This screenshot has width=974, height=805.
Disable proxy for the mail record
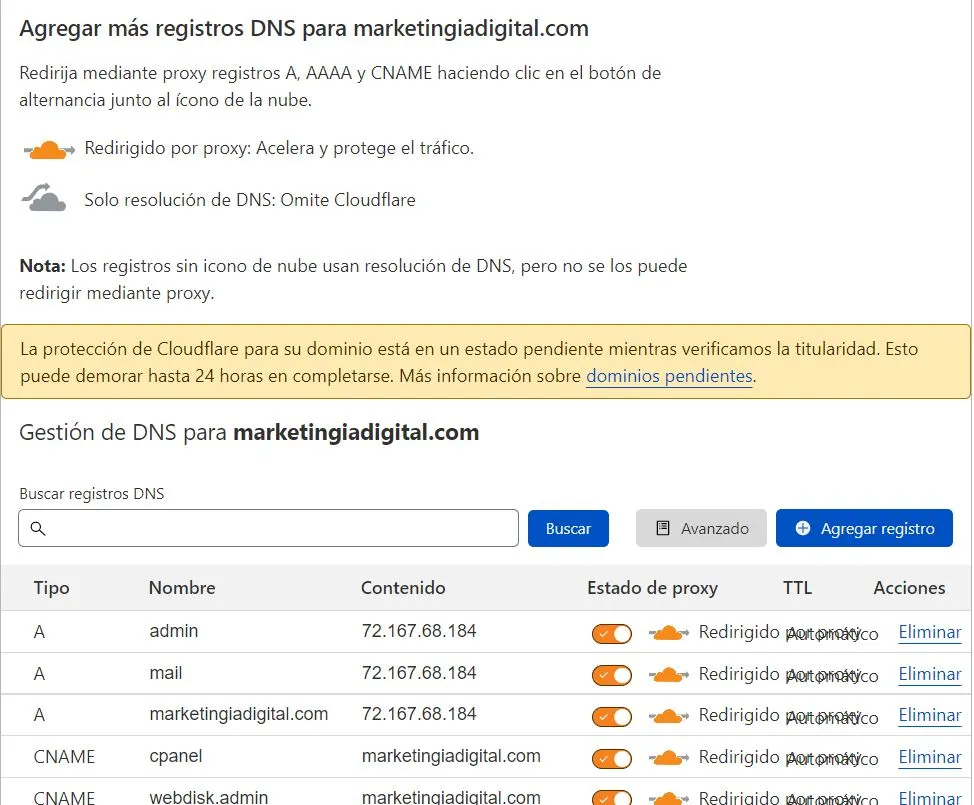[x=612, y=675]
